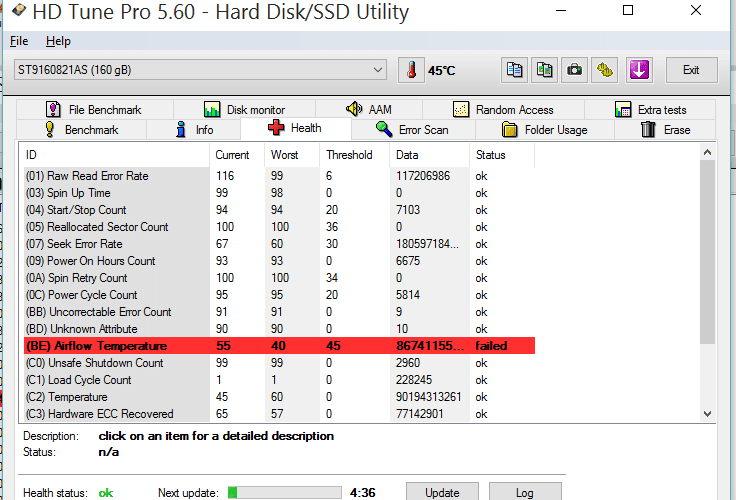This screenshot has height=500, width=736.
Task: Click the purple download arrow icon
Action: [639, 70]
